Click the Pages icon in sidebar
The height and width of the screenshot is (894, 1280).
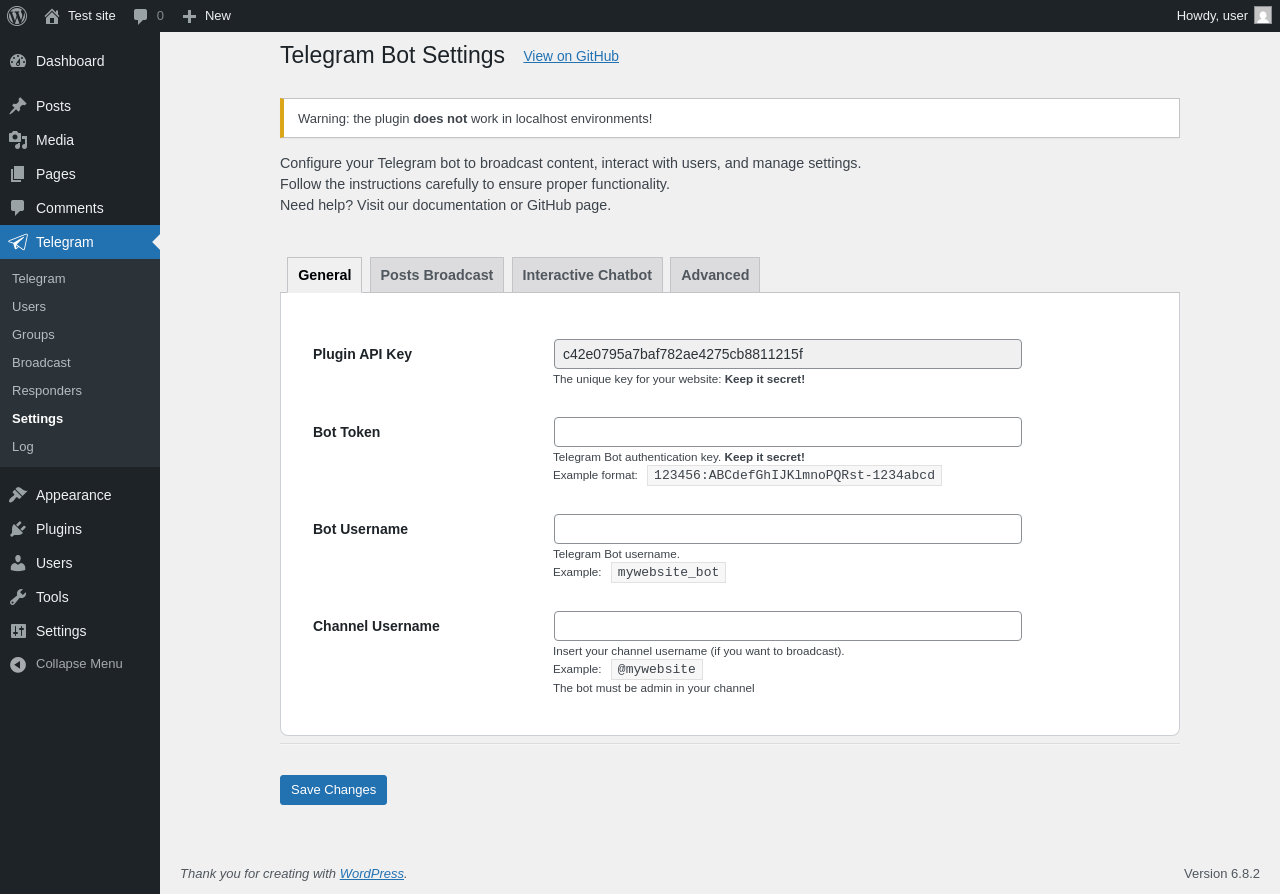[x=18, y=174]
